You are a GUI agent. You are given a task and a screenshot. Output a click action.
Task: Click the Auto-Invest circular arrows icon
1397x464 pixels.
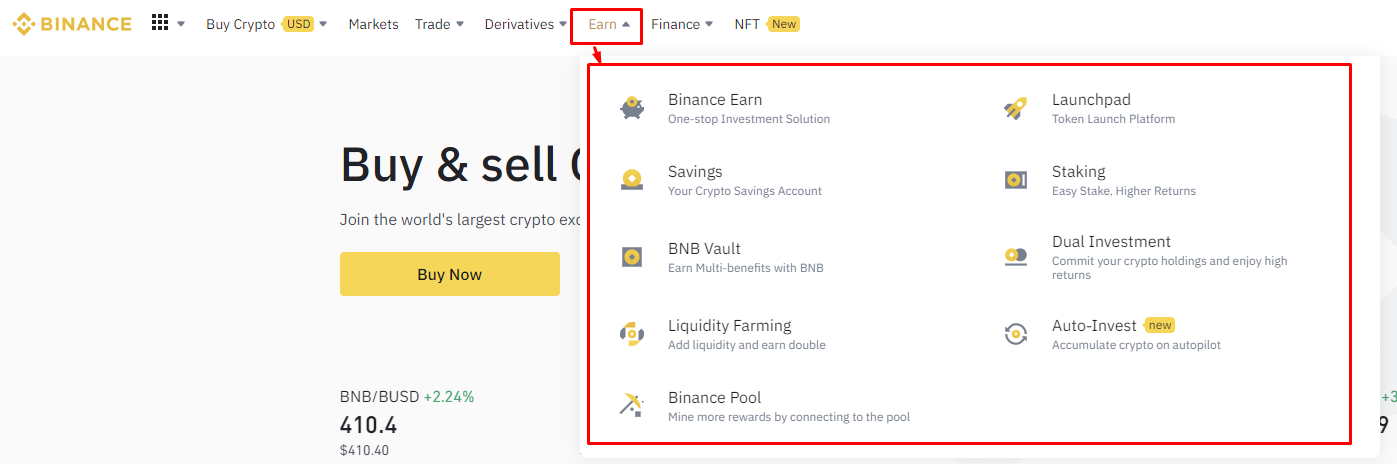[1015, 334]
